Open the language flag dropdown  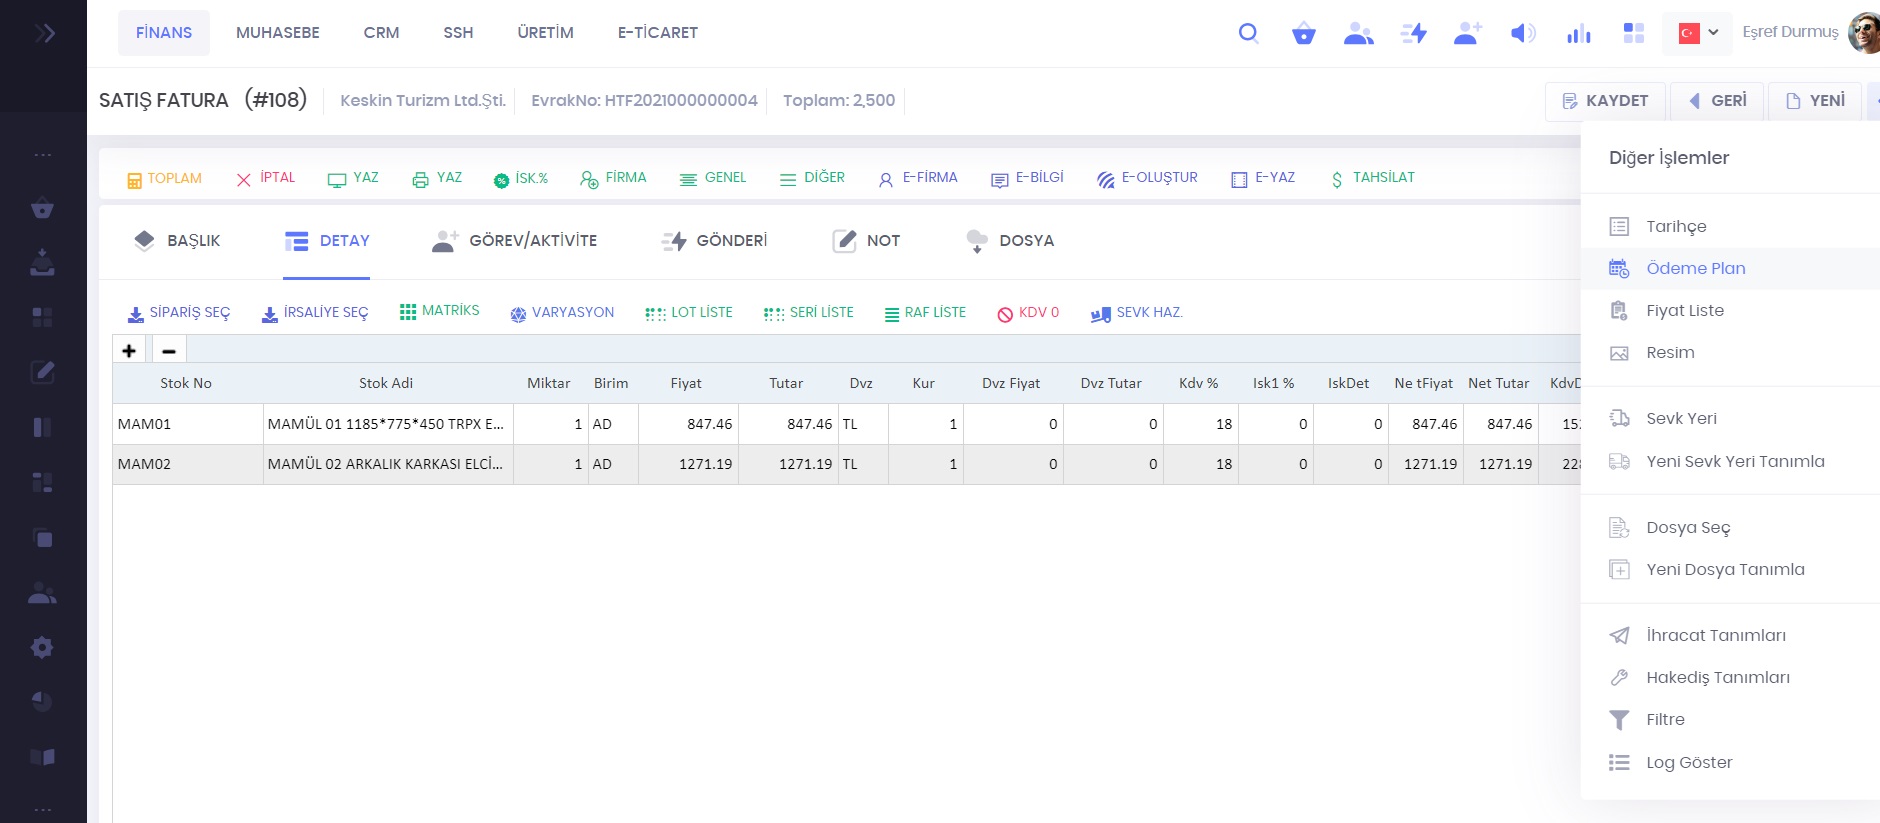coord(1697,33)
